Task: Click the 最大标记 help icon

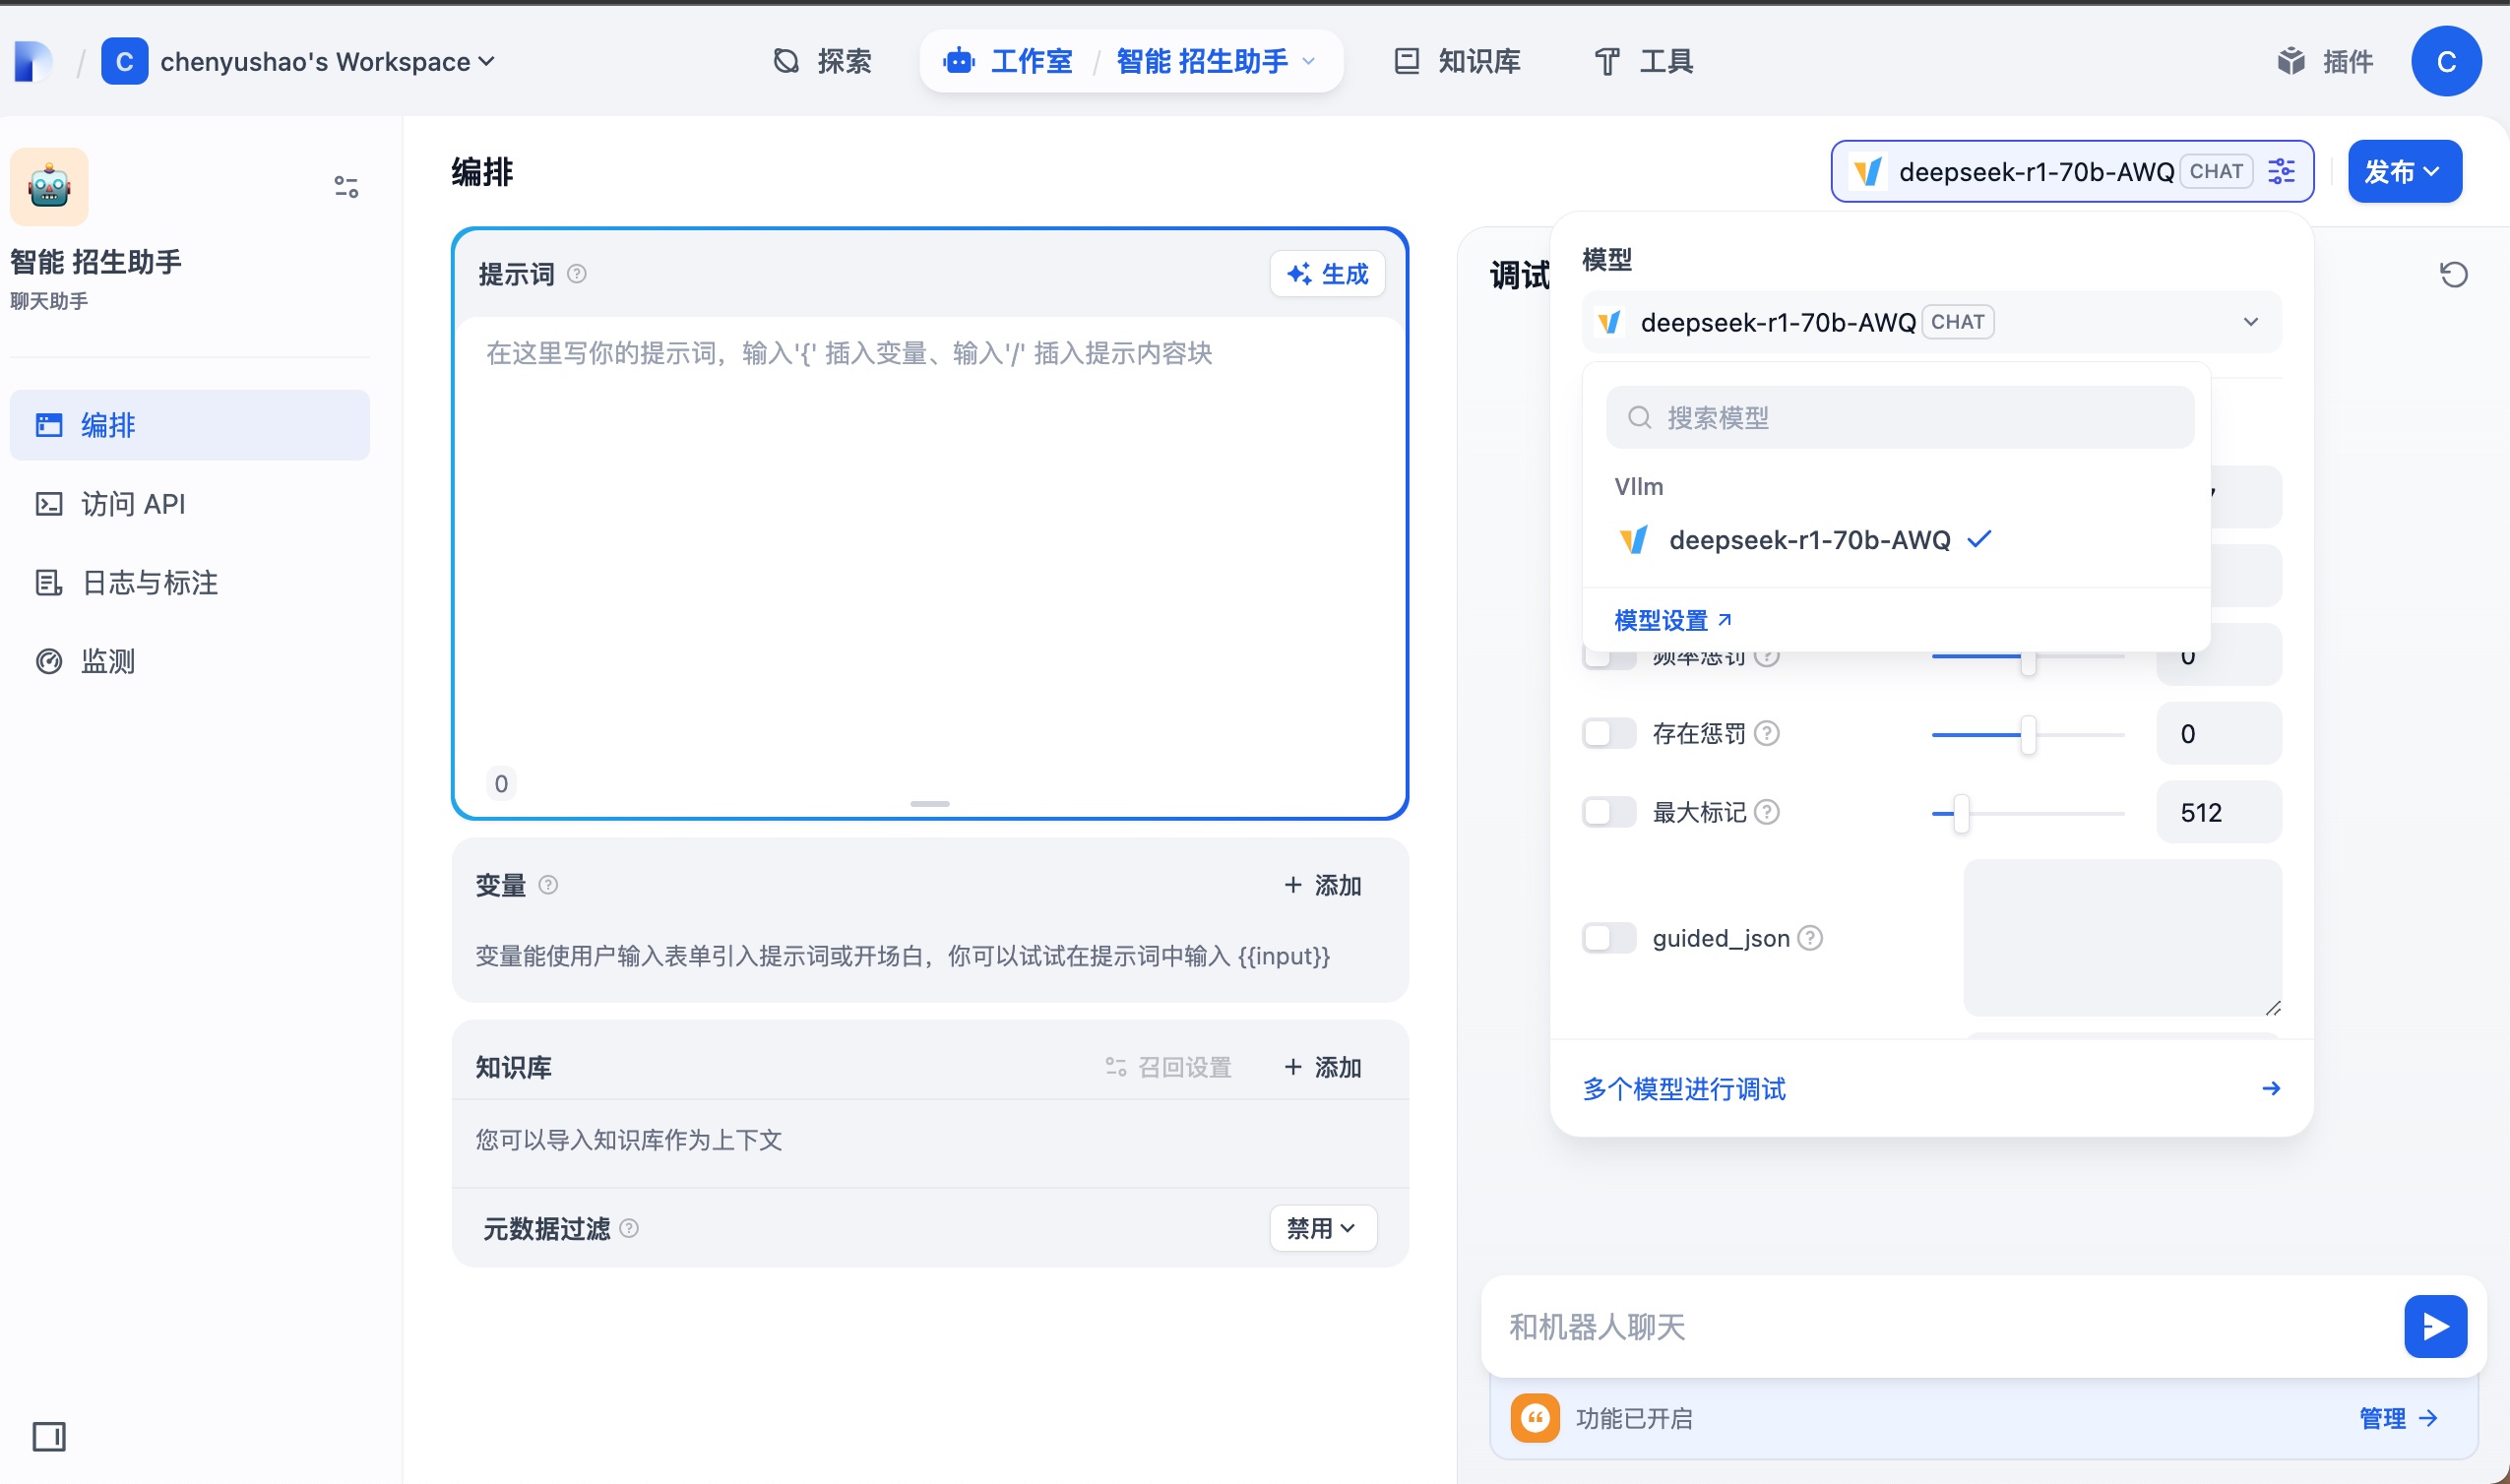Action: [x=1767, y=812]
